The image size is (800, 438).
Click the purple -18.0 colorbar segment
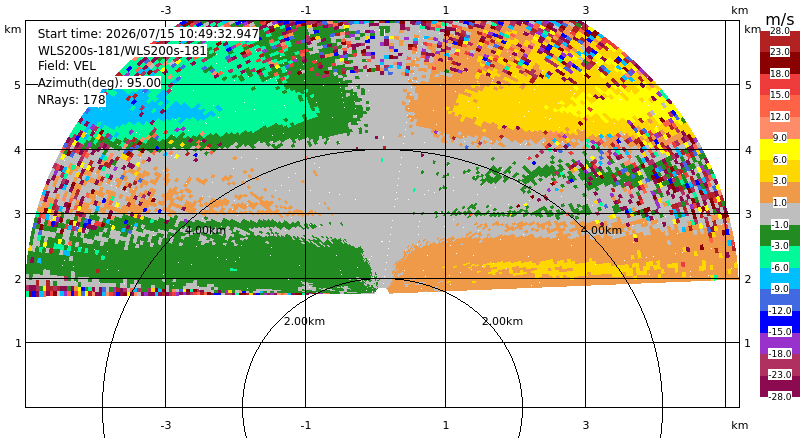point(780,344)
